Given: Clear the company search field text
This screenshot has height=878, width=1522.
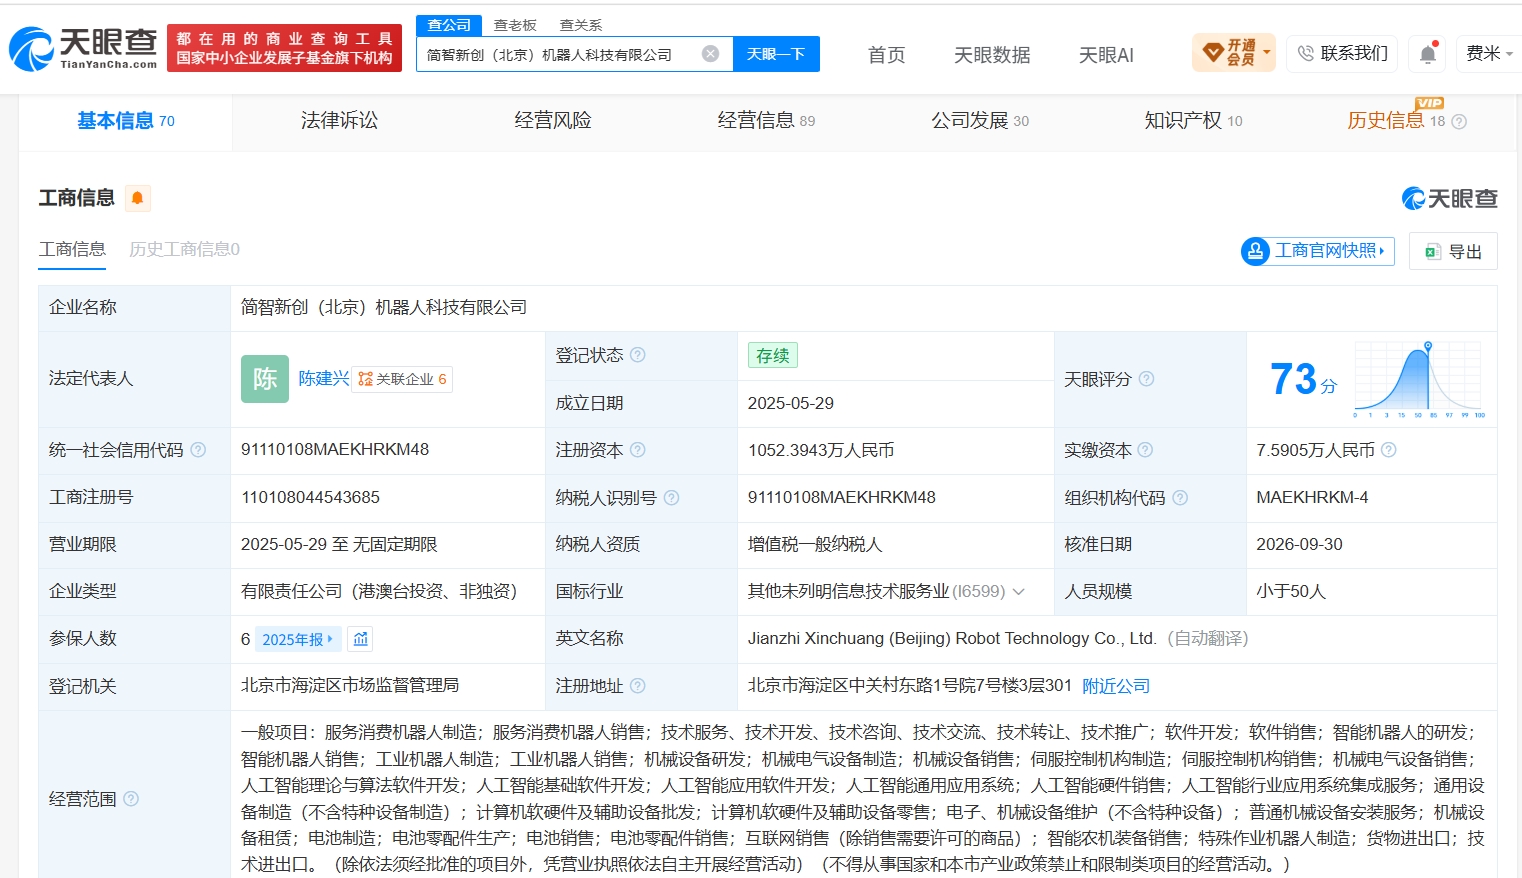Looking at the screenshot, I should point(710,54).
